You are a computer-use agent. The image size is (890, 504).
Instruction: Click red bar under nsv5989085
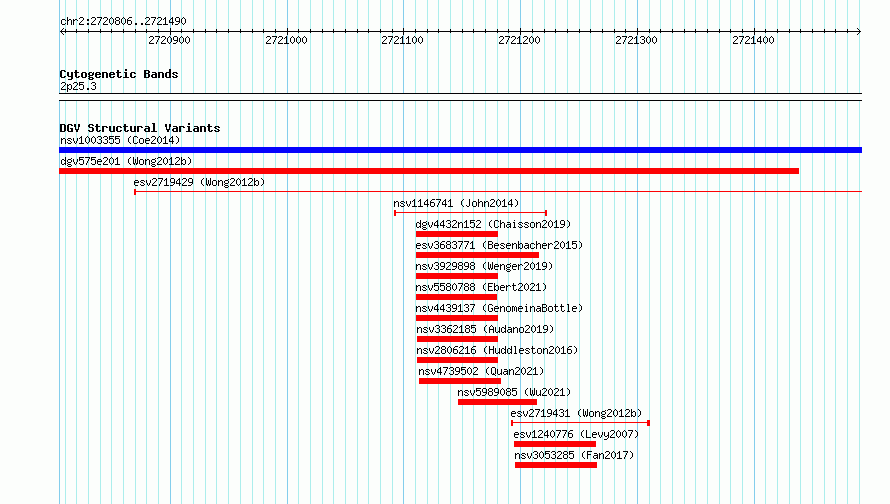[x=497, y=402]
